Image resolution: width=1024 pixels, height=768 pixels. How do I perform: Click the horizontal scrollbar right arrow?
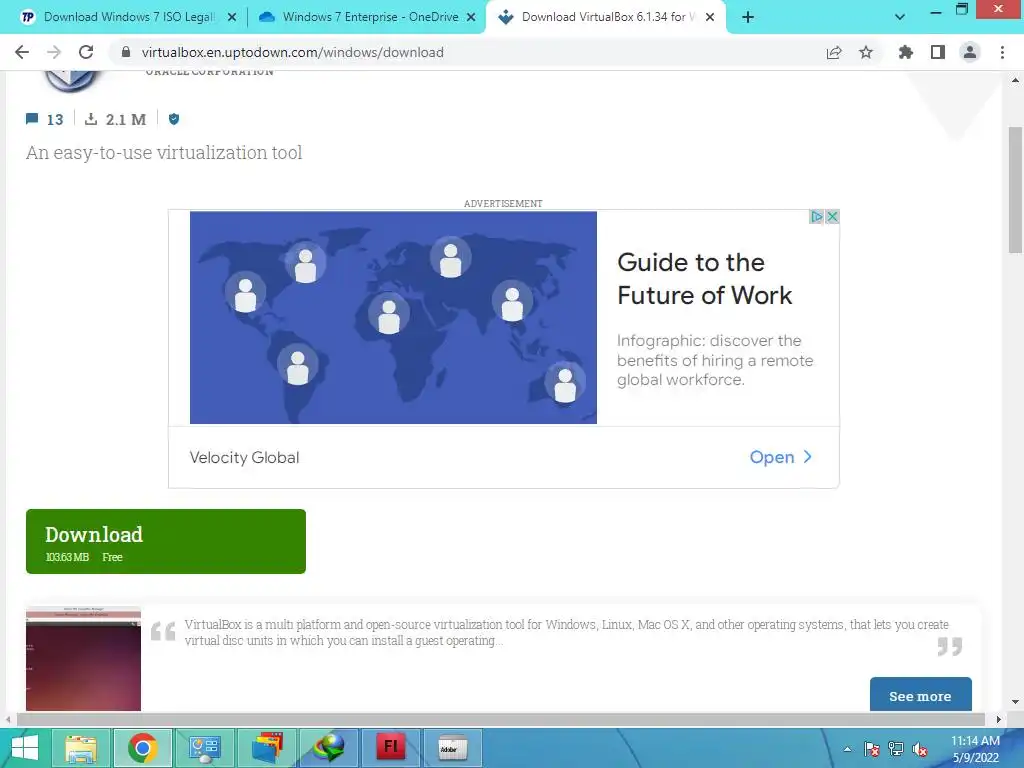click(x=999, y=720)
